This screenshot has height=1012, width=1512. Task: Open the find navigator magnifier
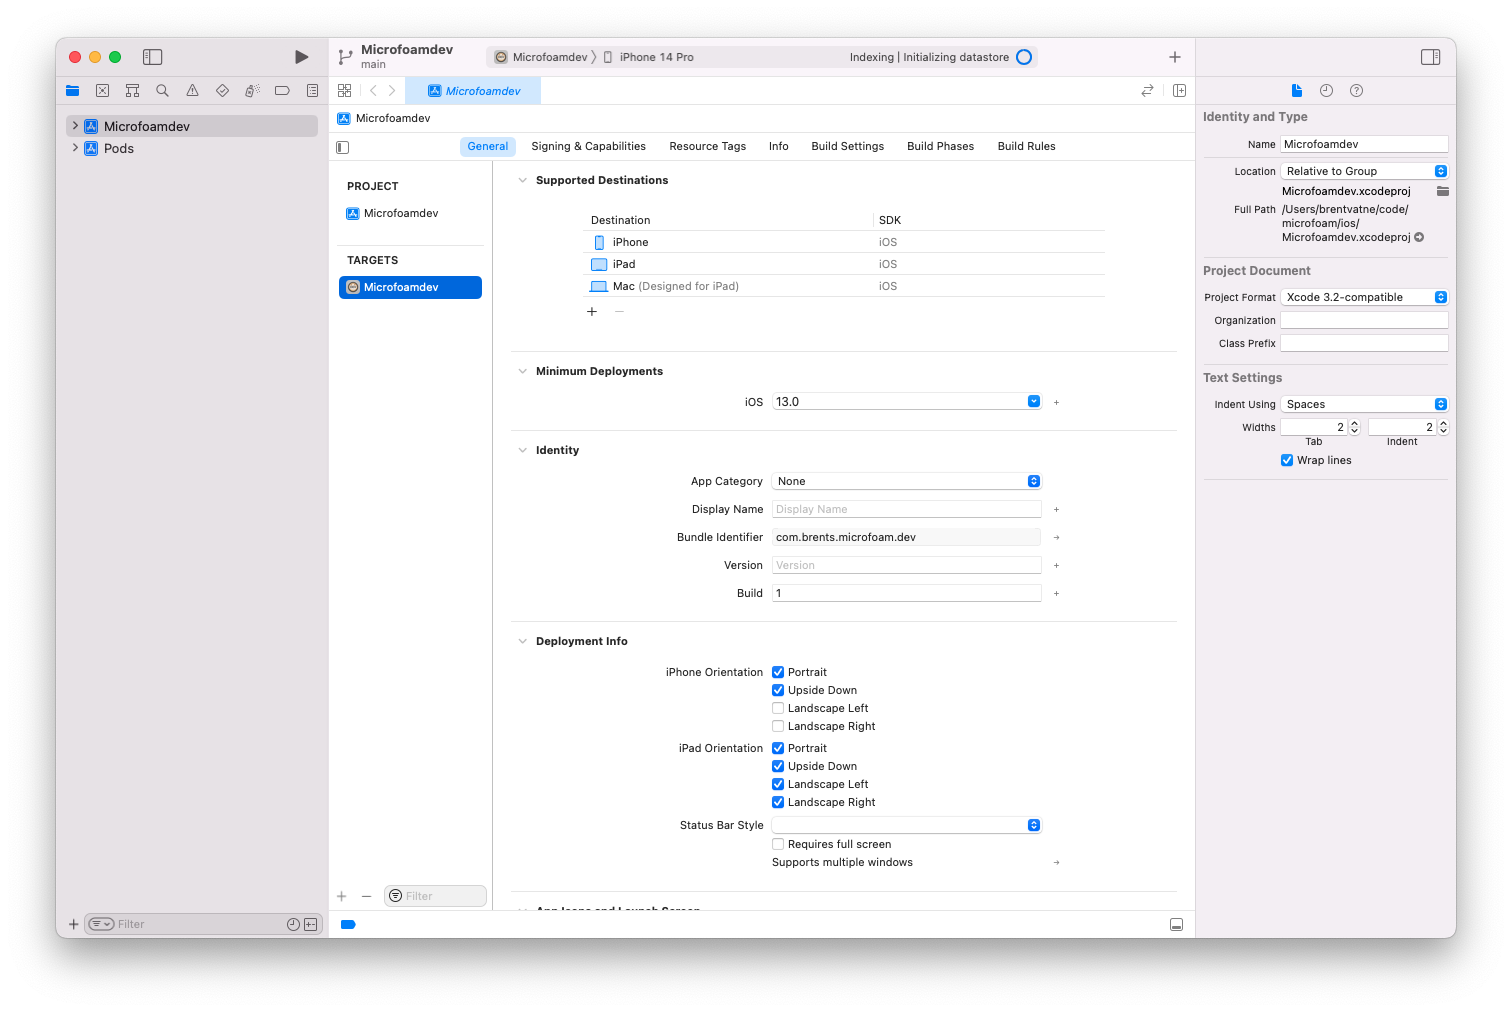pyautogui.click(x=162, y=91)
